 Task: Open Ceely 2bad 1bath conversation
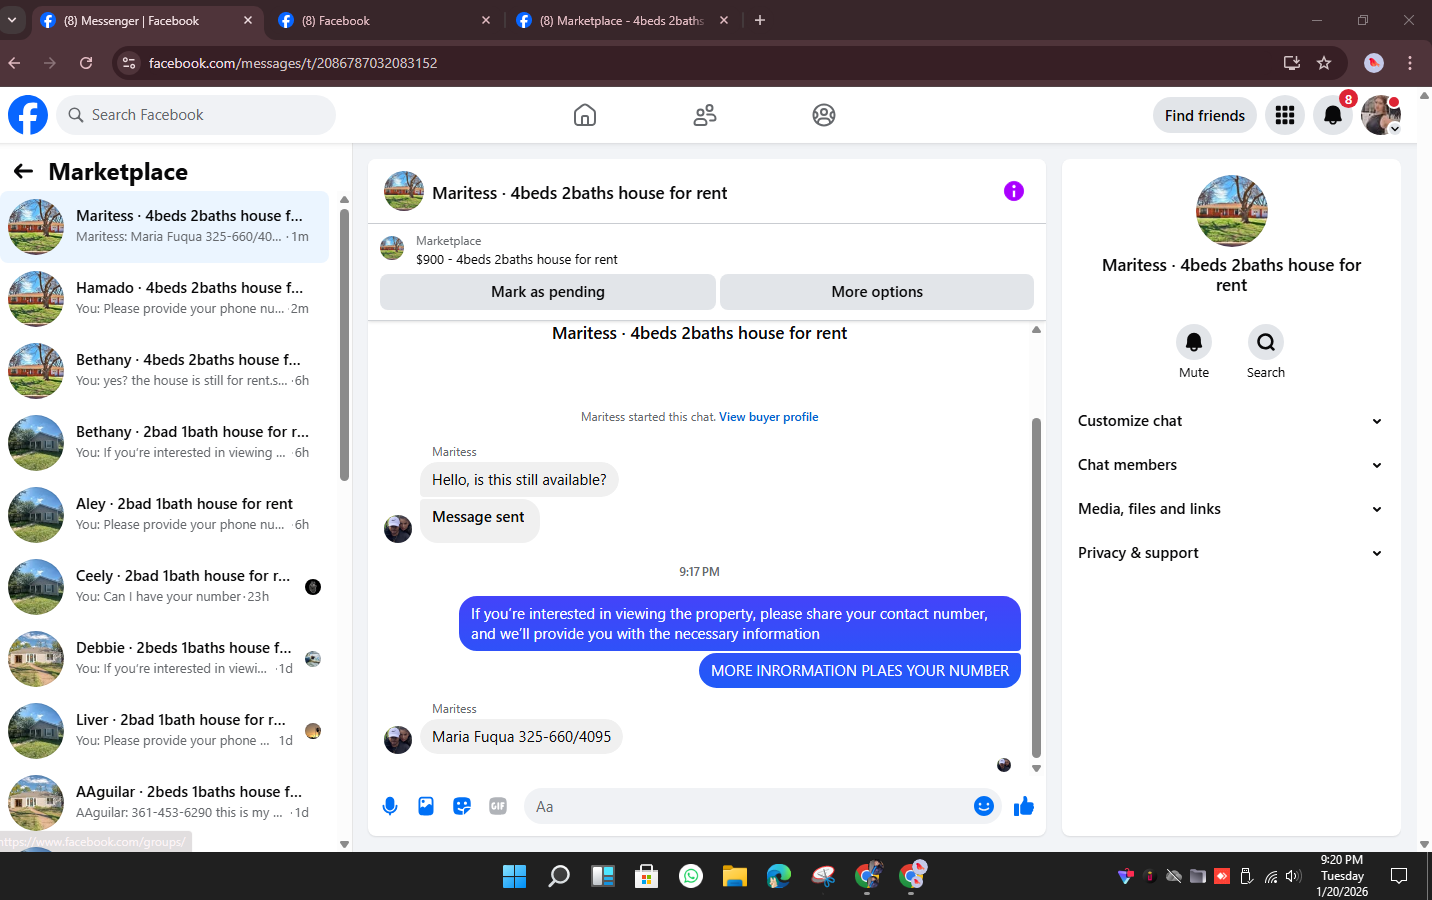coord(164,586)
